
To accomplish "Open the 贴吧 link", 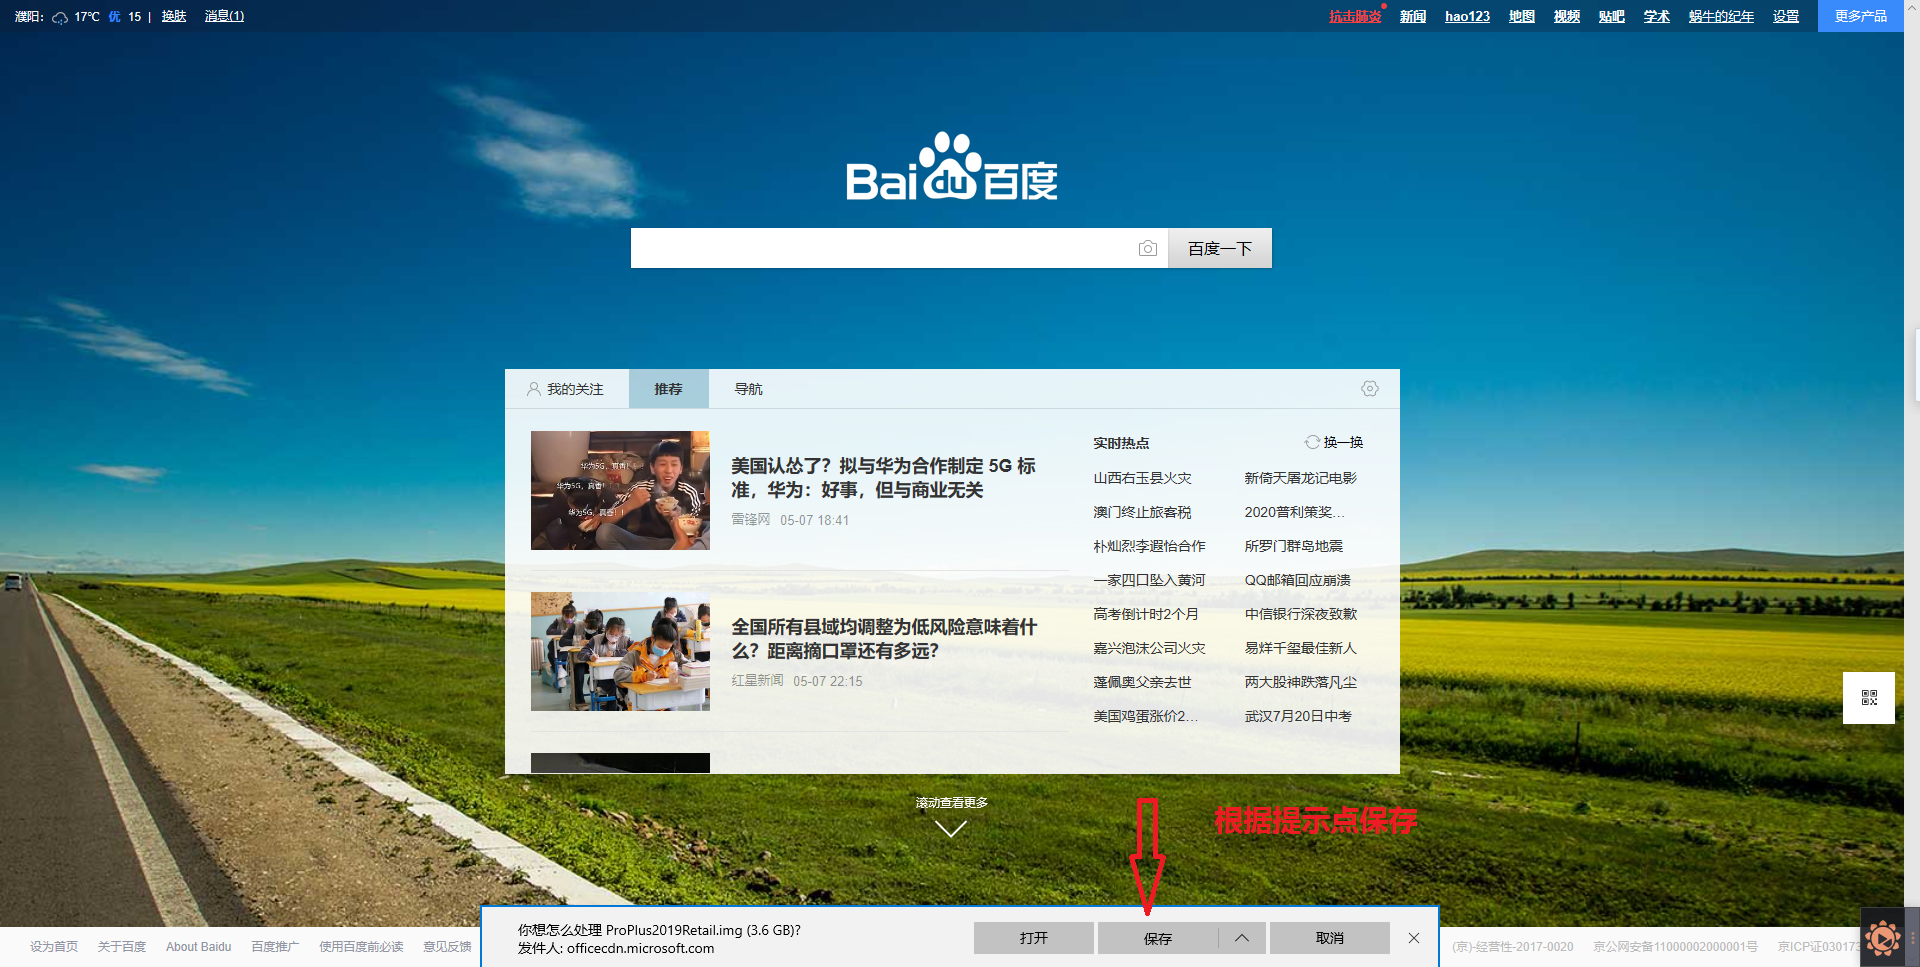I will (x=1612, y=16).
